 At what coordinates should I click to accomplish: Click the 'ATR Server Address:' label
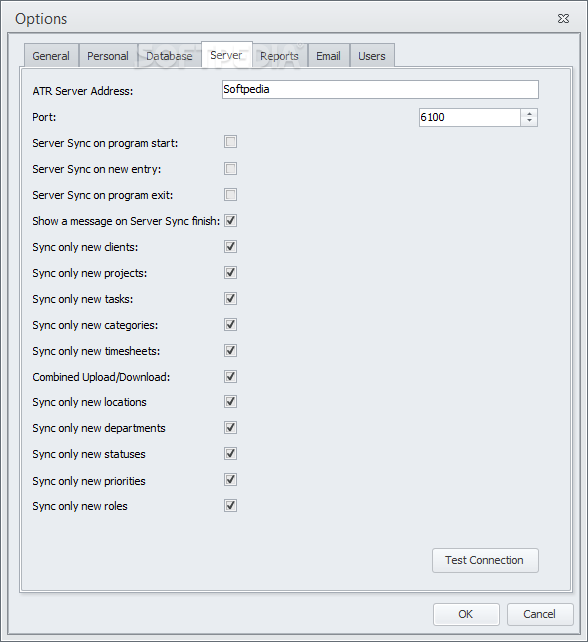(x=83, y=91)
